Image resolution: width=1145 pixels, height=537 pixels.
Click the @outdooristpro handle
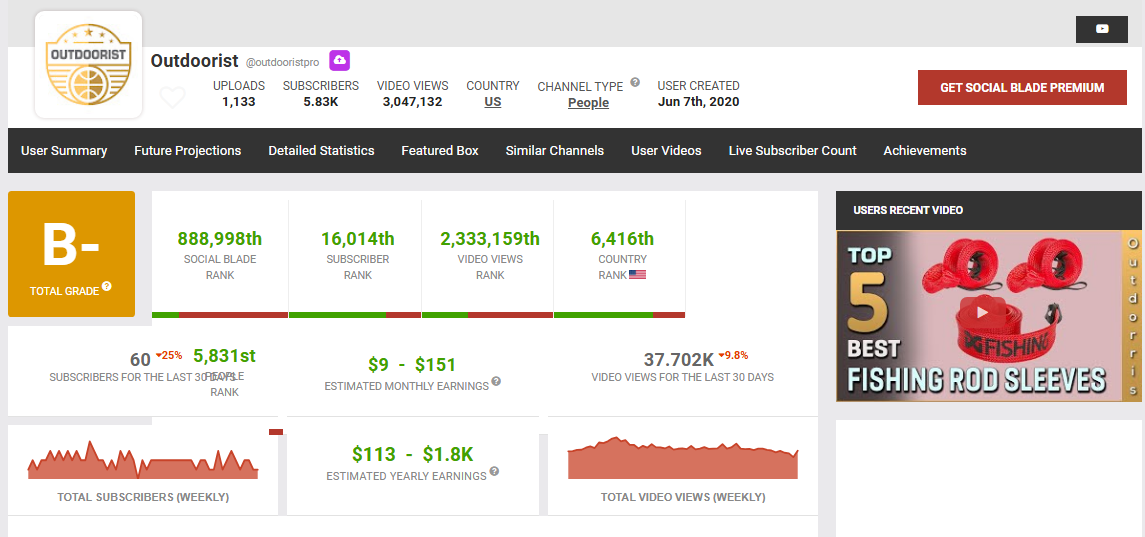click(x=283, y=62)
